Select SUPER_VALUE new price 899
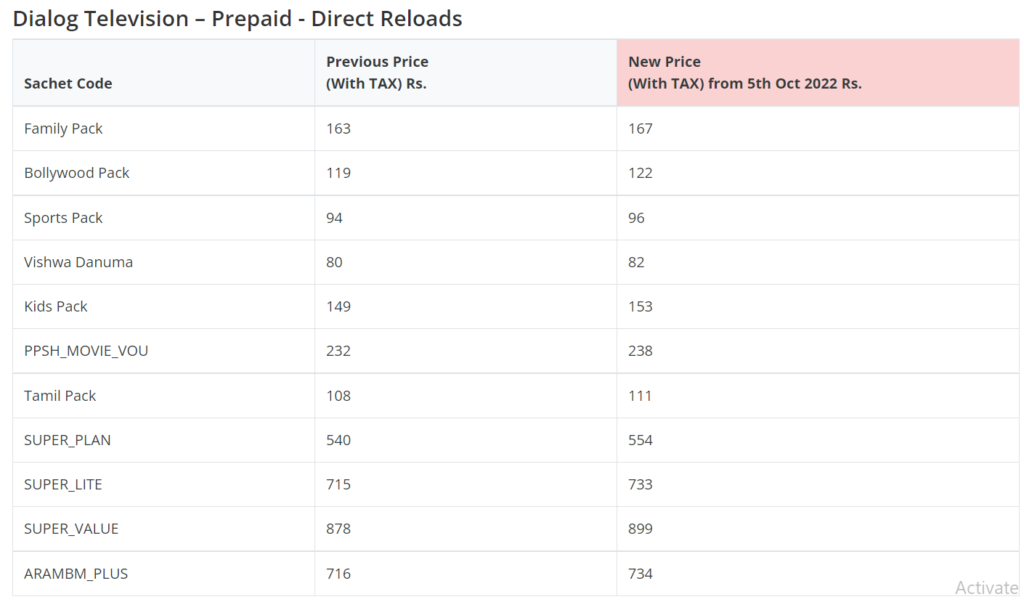 click(x=640, y=529)
